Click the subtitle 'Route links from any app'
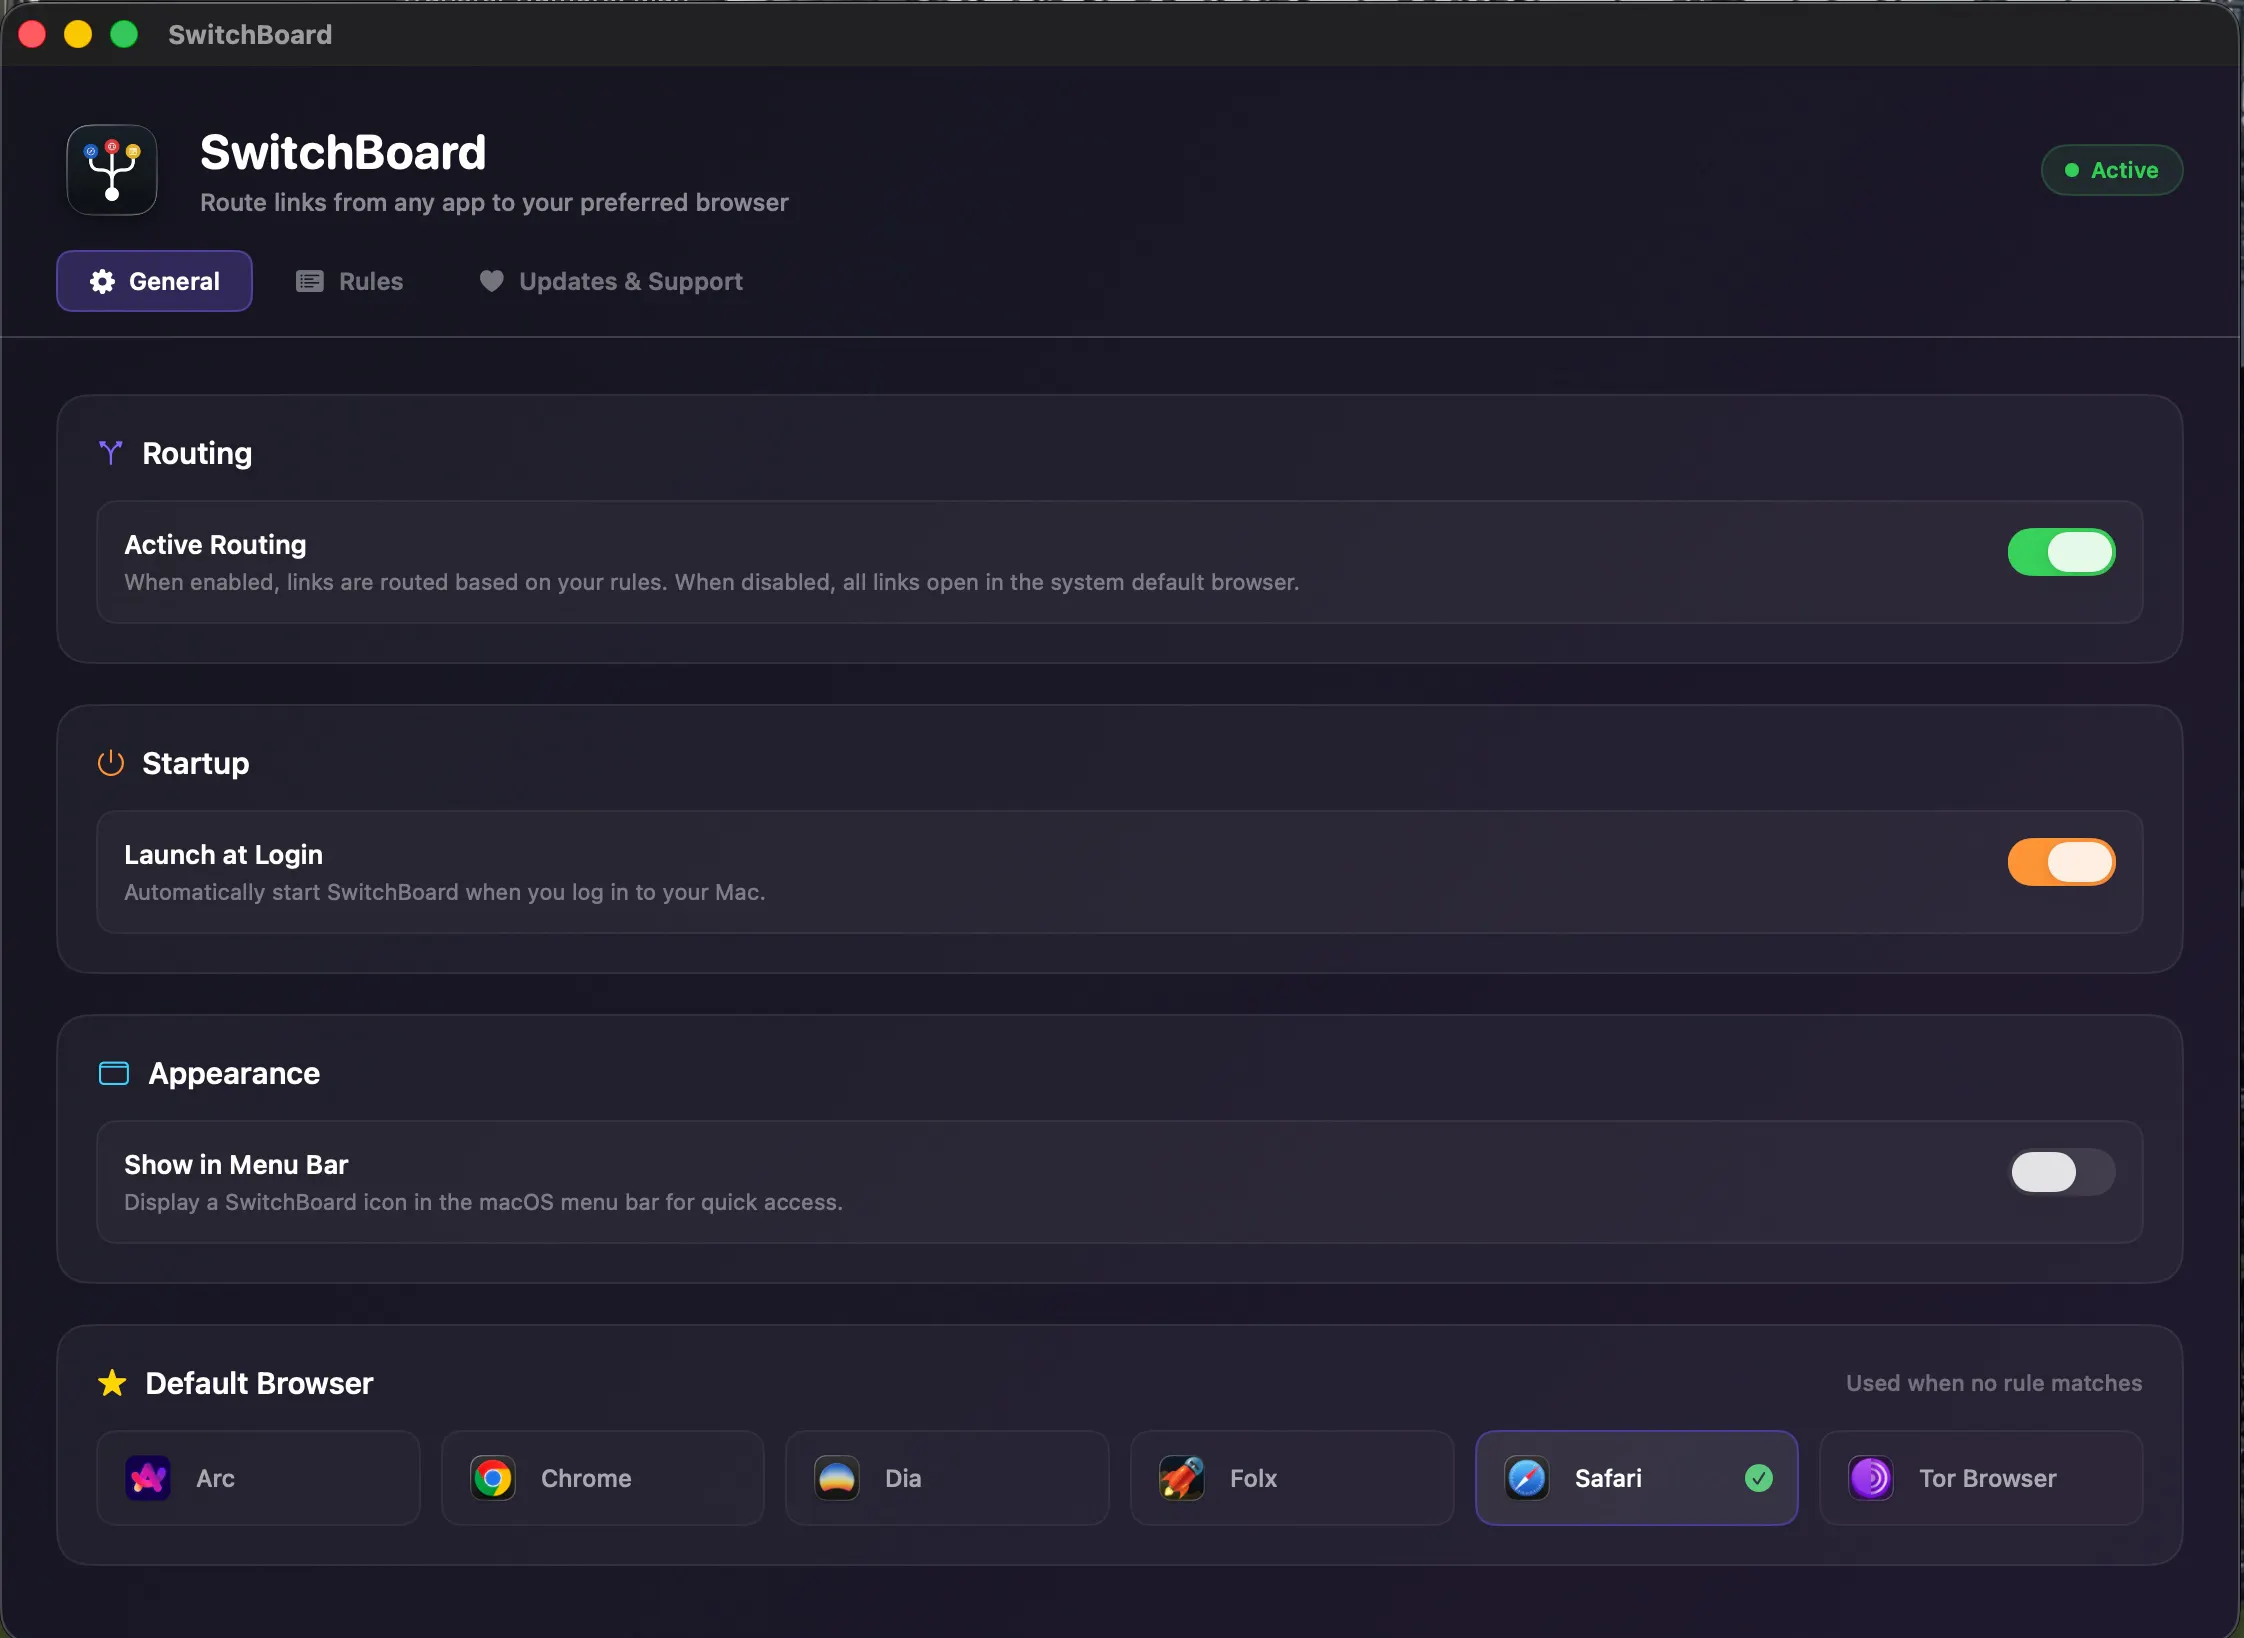 coord(494,202)
